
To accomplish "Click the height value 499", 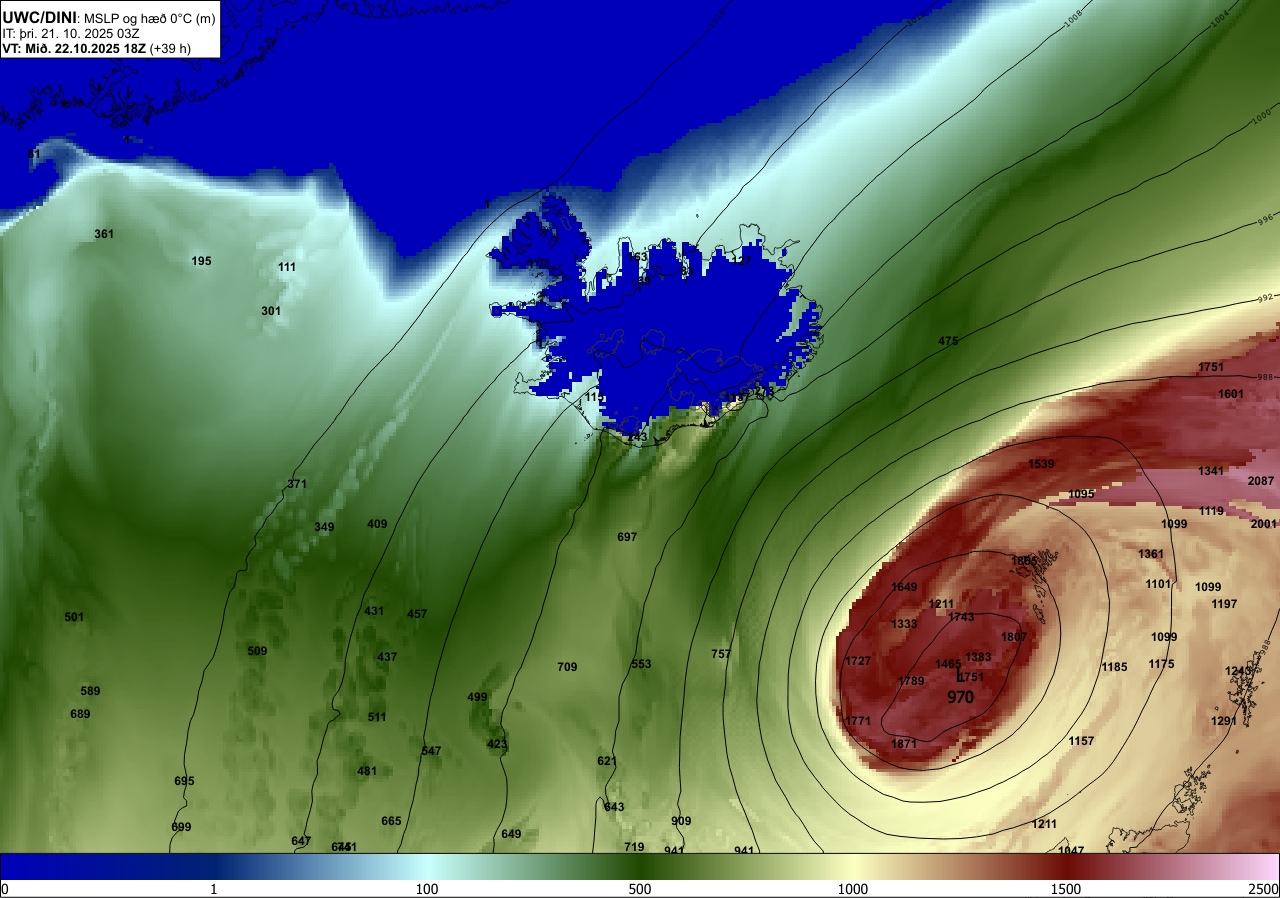I will coord(477,697).
